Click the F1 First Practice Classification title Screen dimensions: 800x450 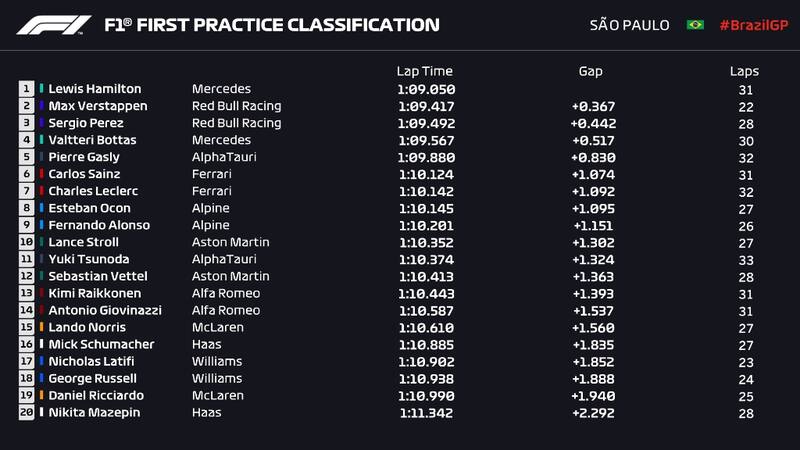pyautogui.click(x=272, y=25)
